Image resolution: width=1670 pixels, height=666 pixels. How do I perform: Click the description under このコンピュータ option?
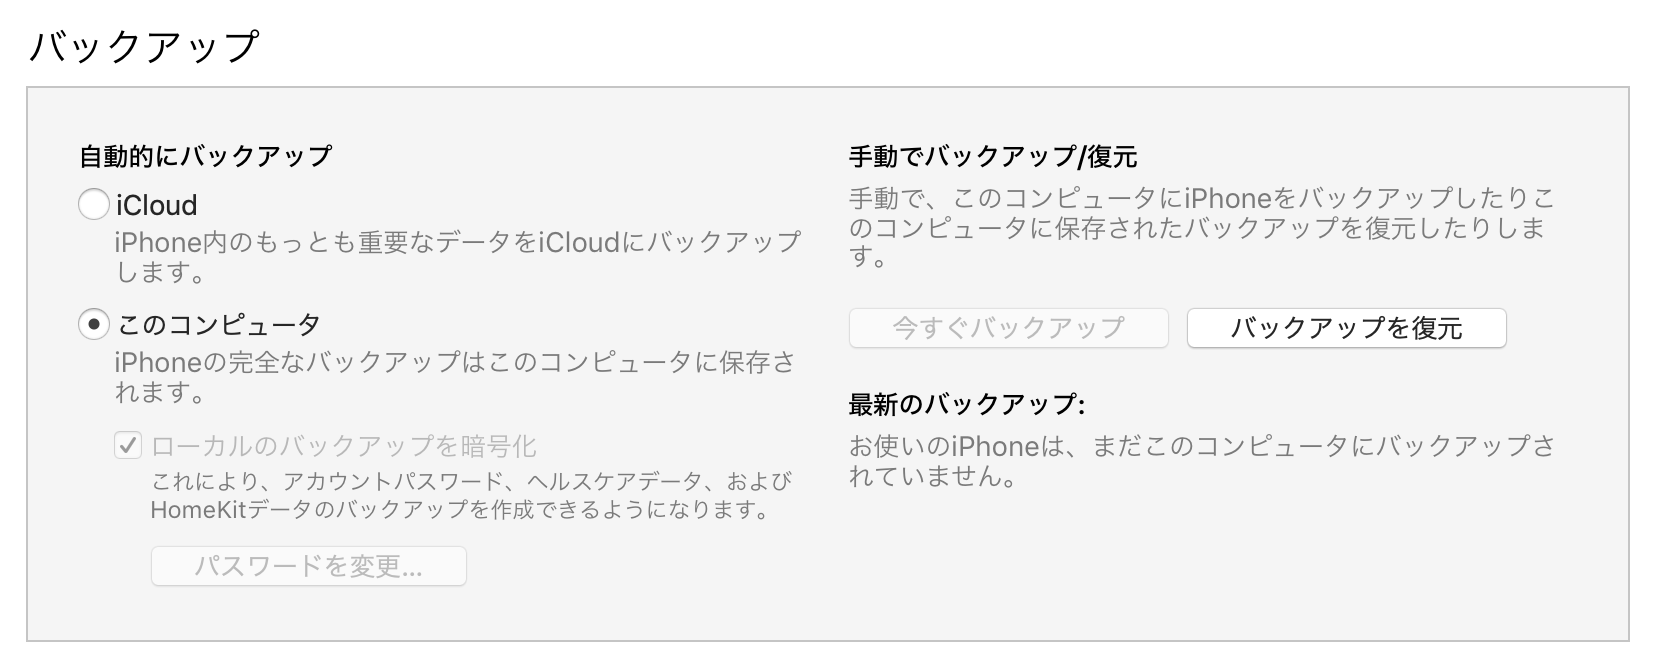click(x=455, y=377)
